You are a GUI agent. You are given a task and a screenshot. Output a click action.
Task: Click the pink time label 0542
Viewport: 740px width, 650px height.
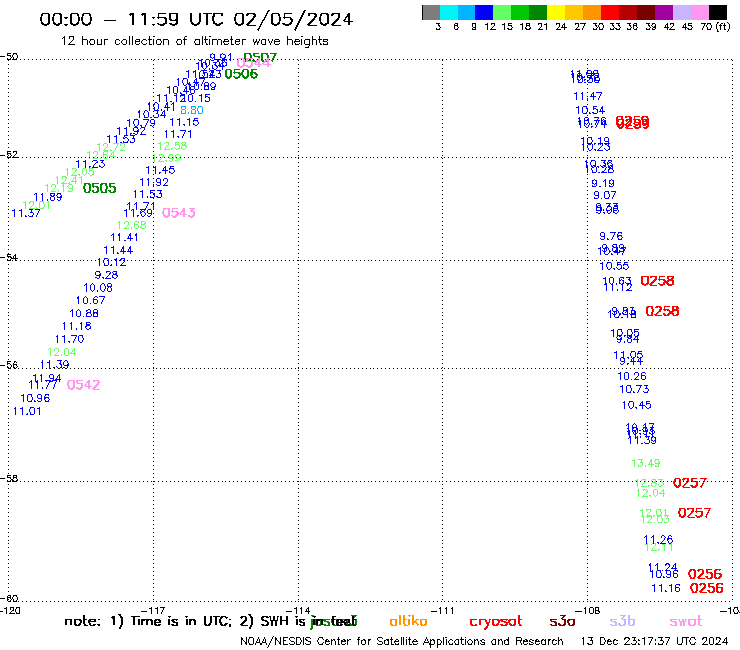(x=84, y=385)
